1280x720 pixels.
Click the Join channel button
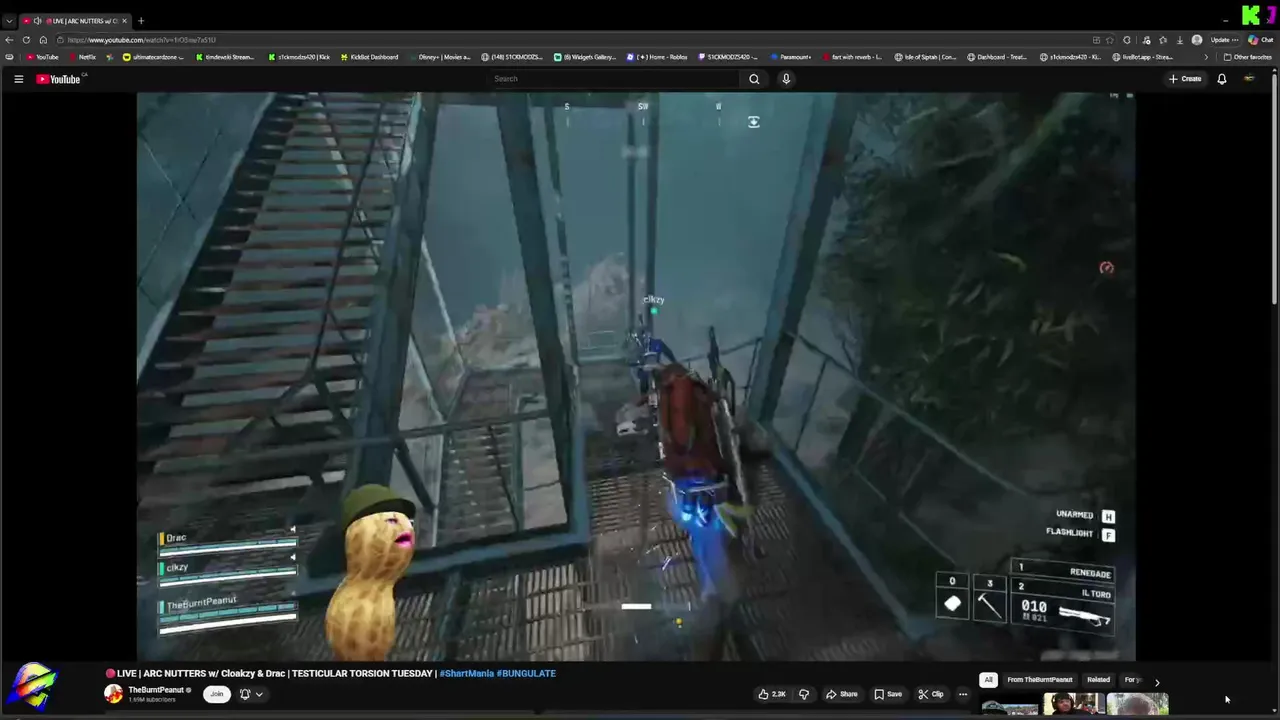tap(216, 694)
